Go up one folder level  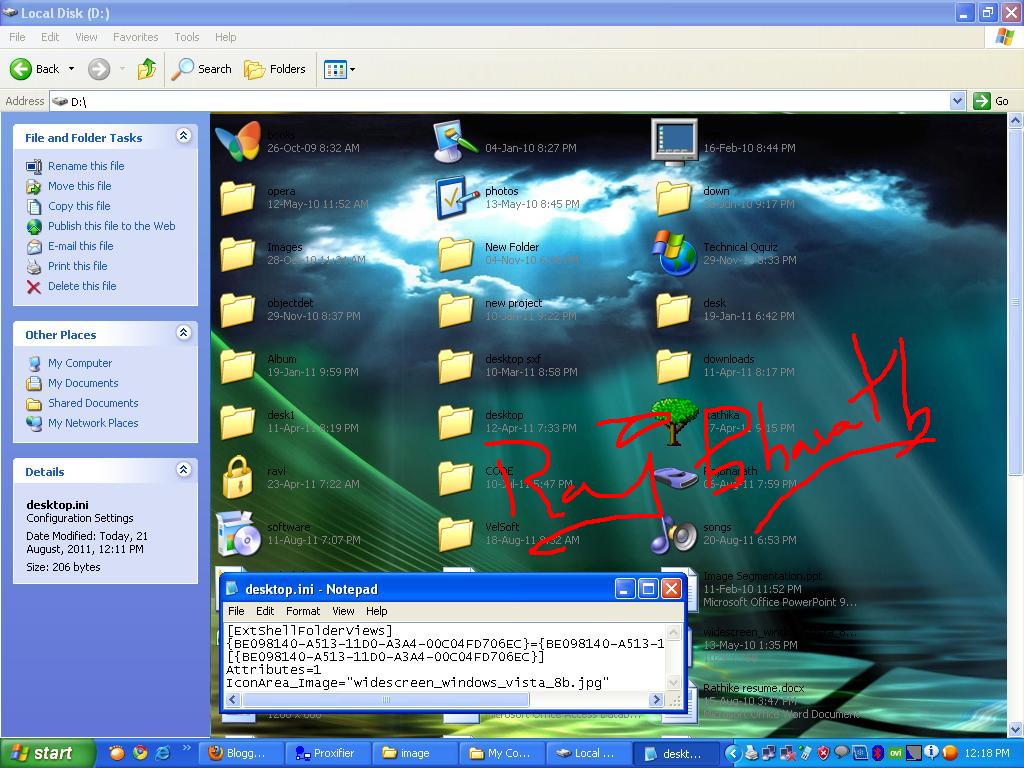click(146, 69)
